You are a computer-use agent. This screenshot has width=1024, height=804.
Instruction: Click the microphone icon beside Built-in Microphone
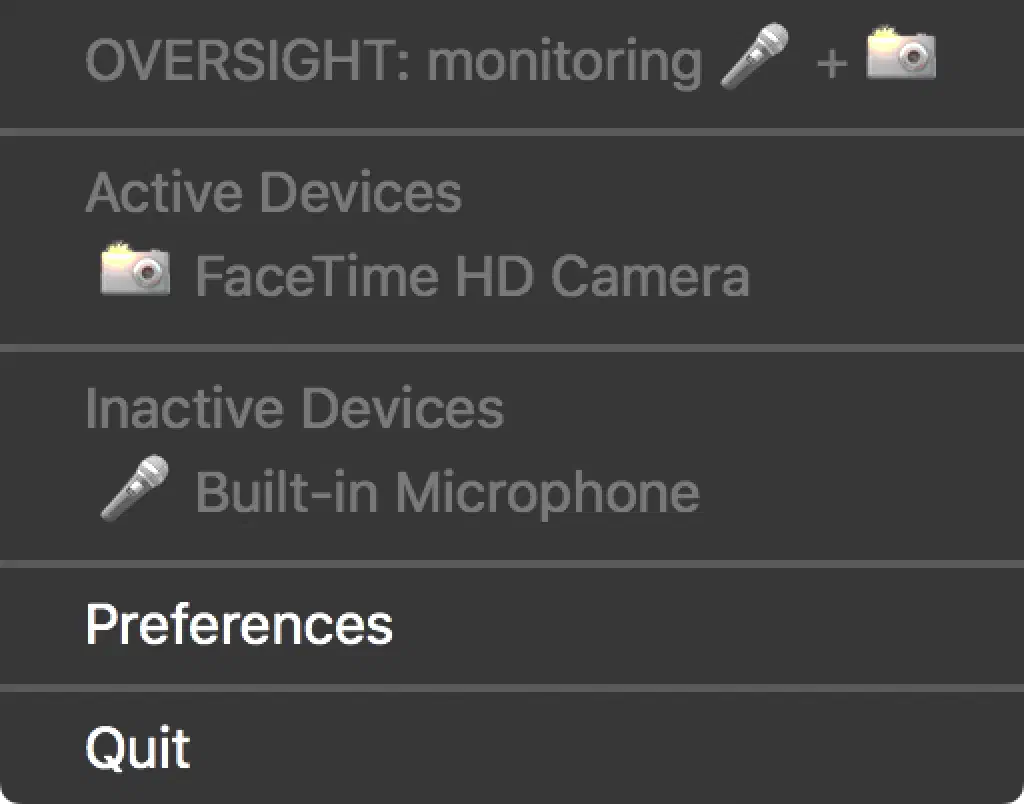click(x=134, y=487)
